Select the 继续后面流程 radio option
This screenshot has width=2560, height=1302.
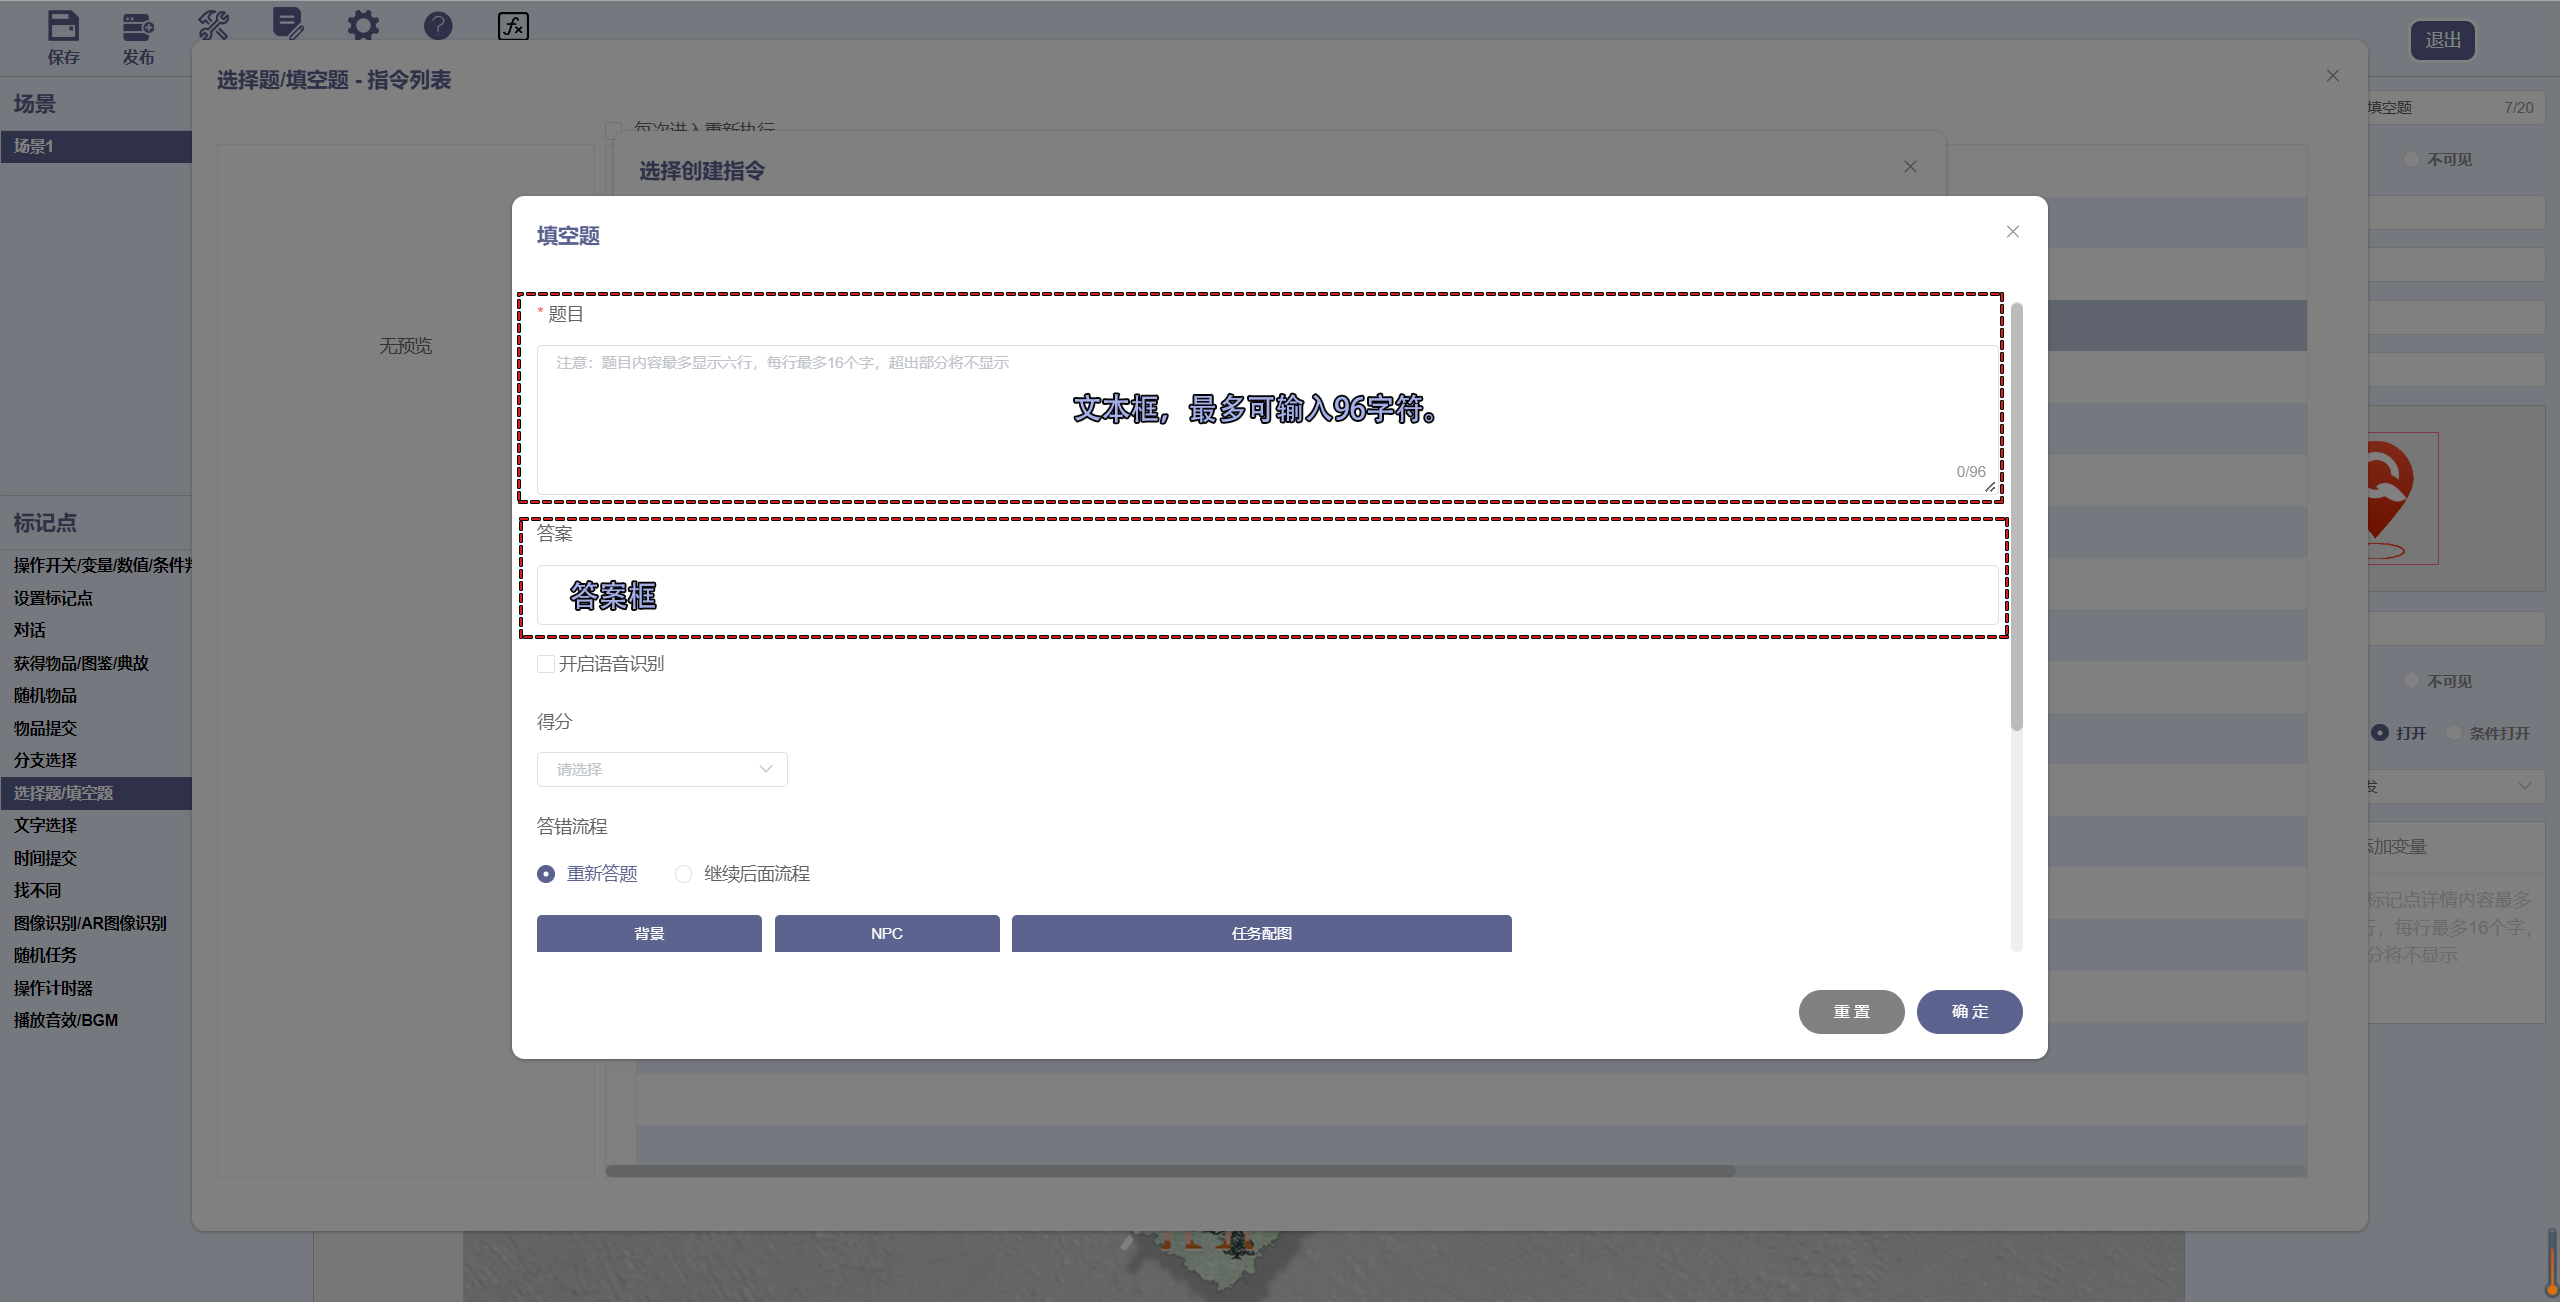(683, 873)
